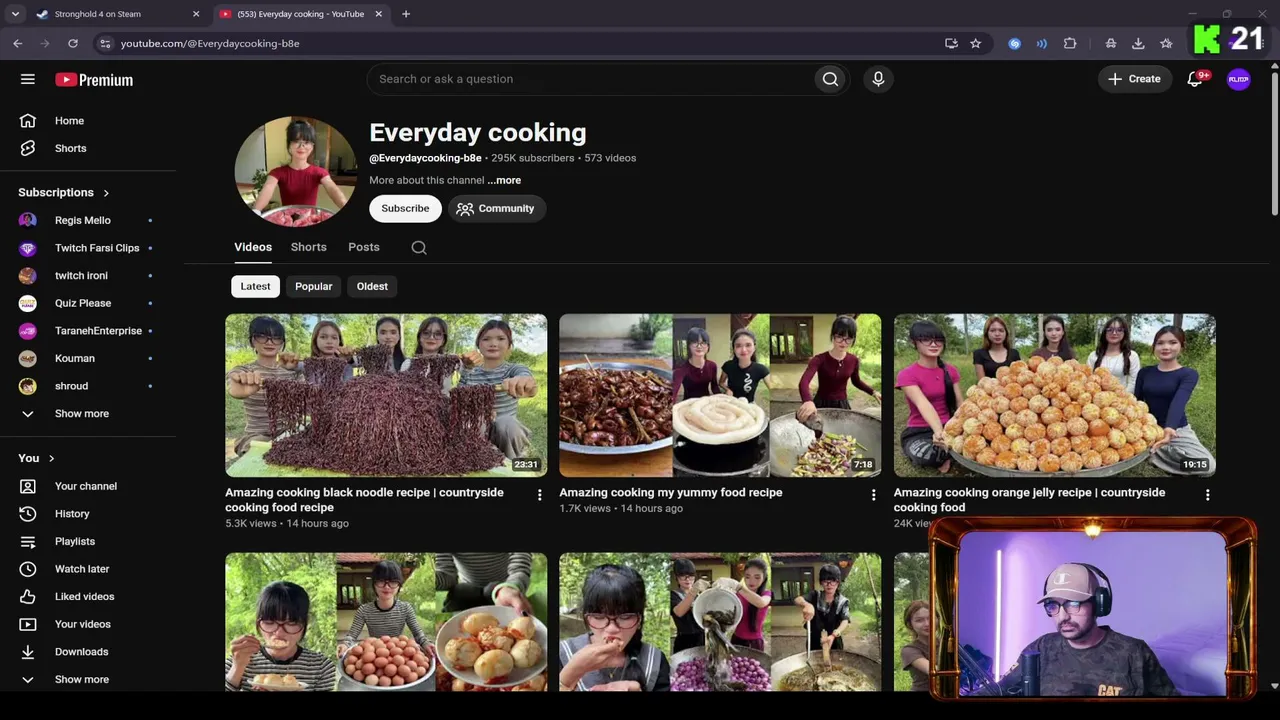Play the black noodle recipe video thumbnail

(x=386, y=395)
